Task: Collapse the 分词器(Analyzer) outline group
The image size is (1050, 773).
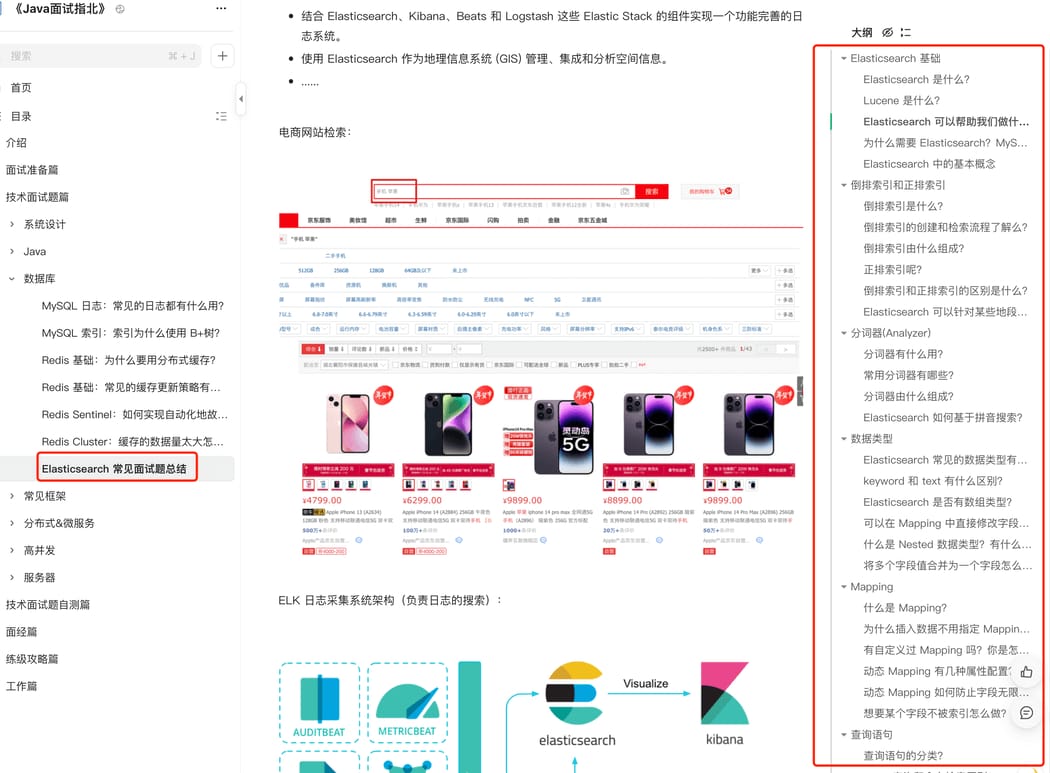Action: click(x=844, y=333)
